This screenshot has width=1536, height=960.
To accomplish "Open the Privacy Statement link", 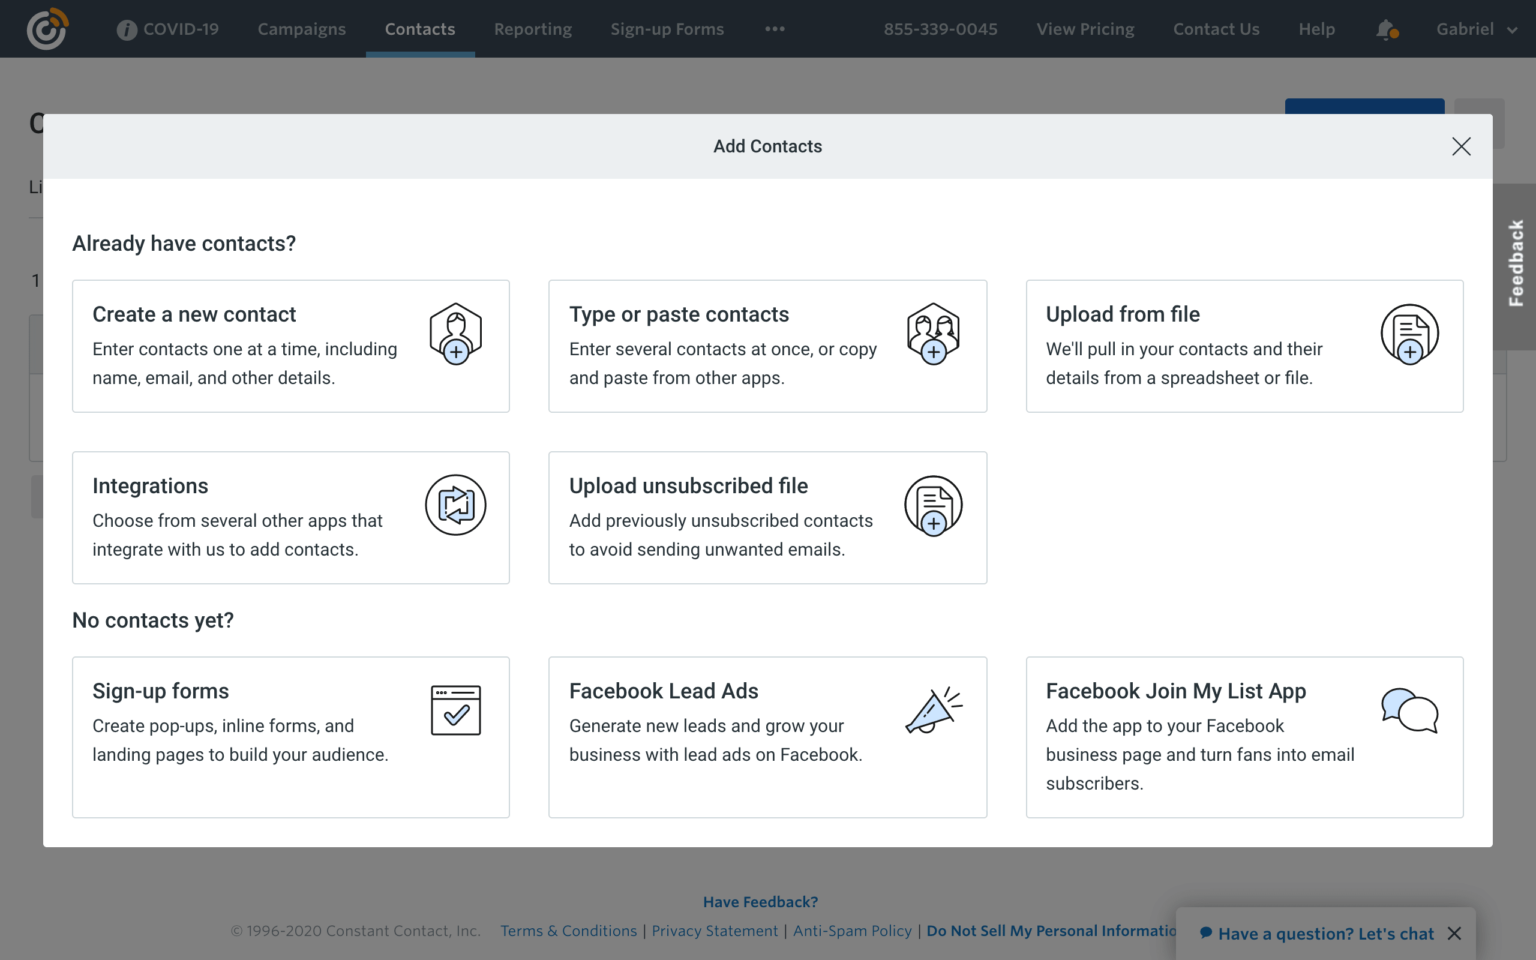I will [714, 931].
